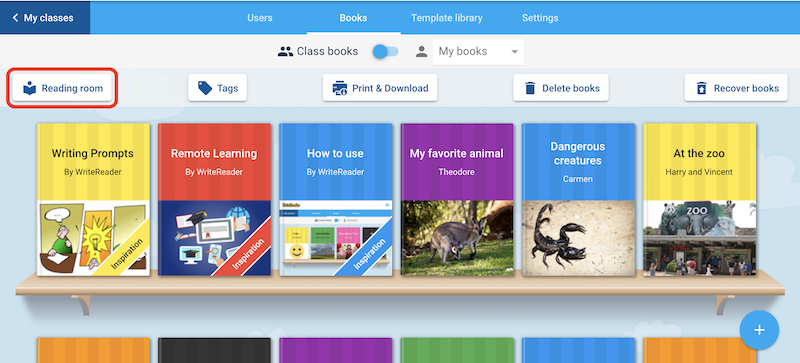
Task: Go back via My classes chevron
Action: tap(15, 18)
